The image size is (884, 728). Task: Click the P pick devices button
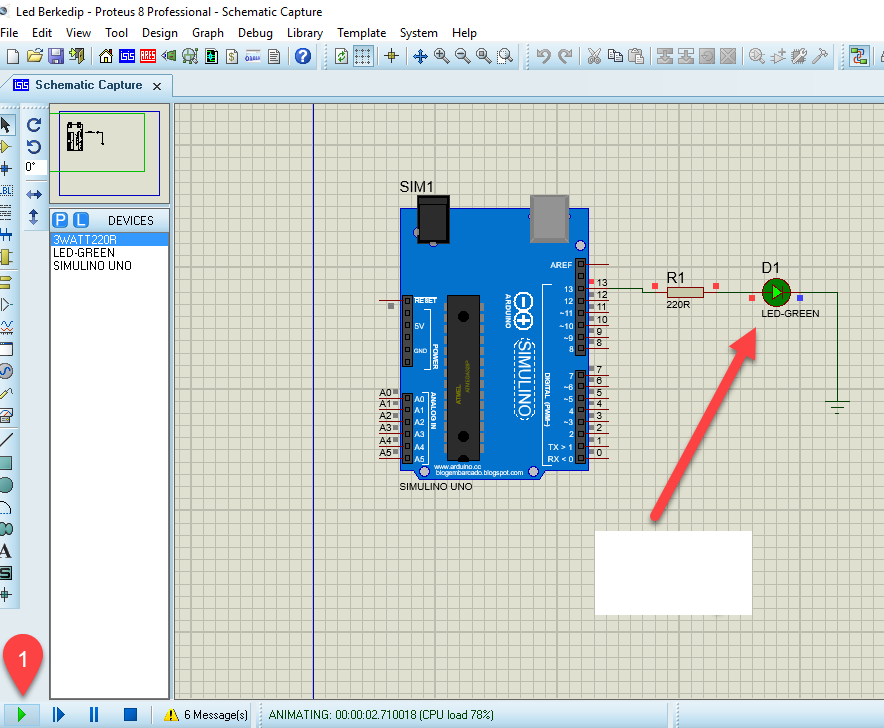60,220
